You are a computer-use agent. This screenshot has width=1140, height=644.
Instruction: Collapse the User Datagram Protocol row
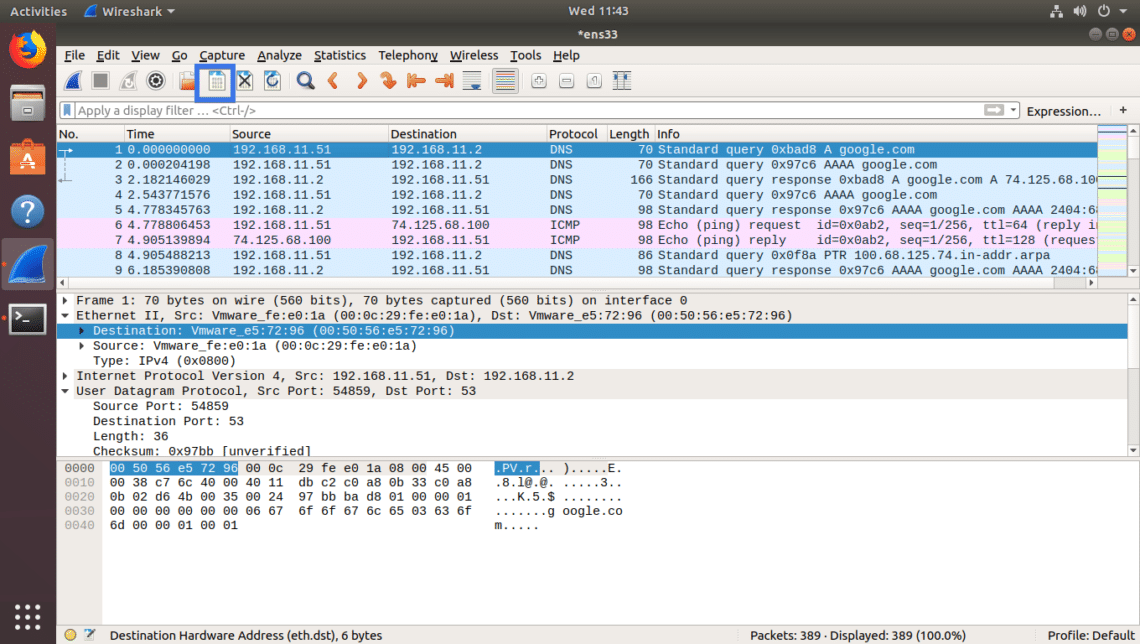pyautogui.click(x=65, y=391)
